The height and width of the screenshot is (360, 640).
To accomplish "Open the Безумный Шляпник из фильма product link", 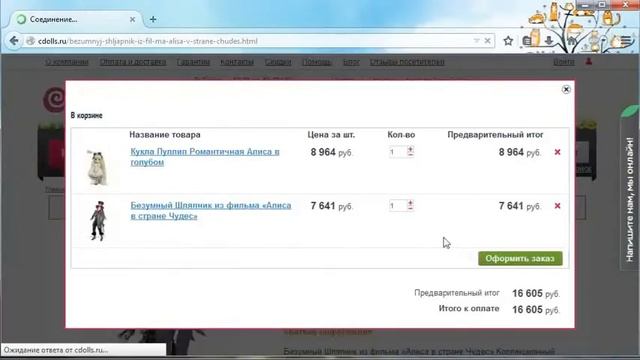I will 211,211.
